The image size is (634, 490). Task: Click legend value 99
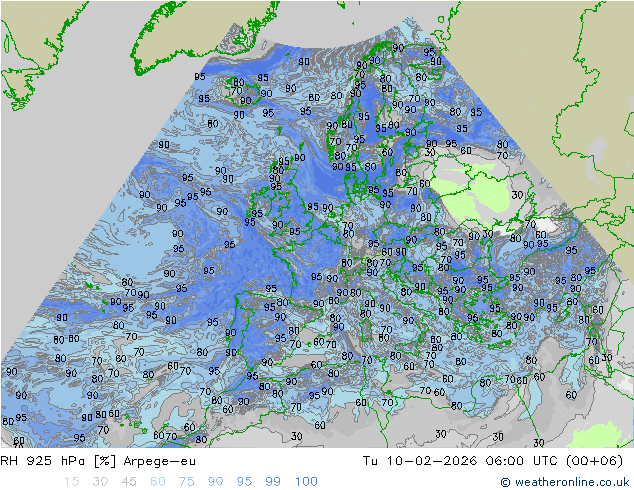[273, 482]
